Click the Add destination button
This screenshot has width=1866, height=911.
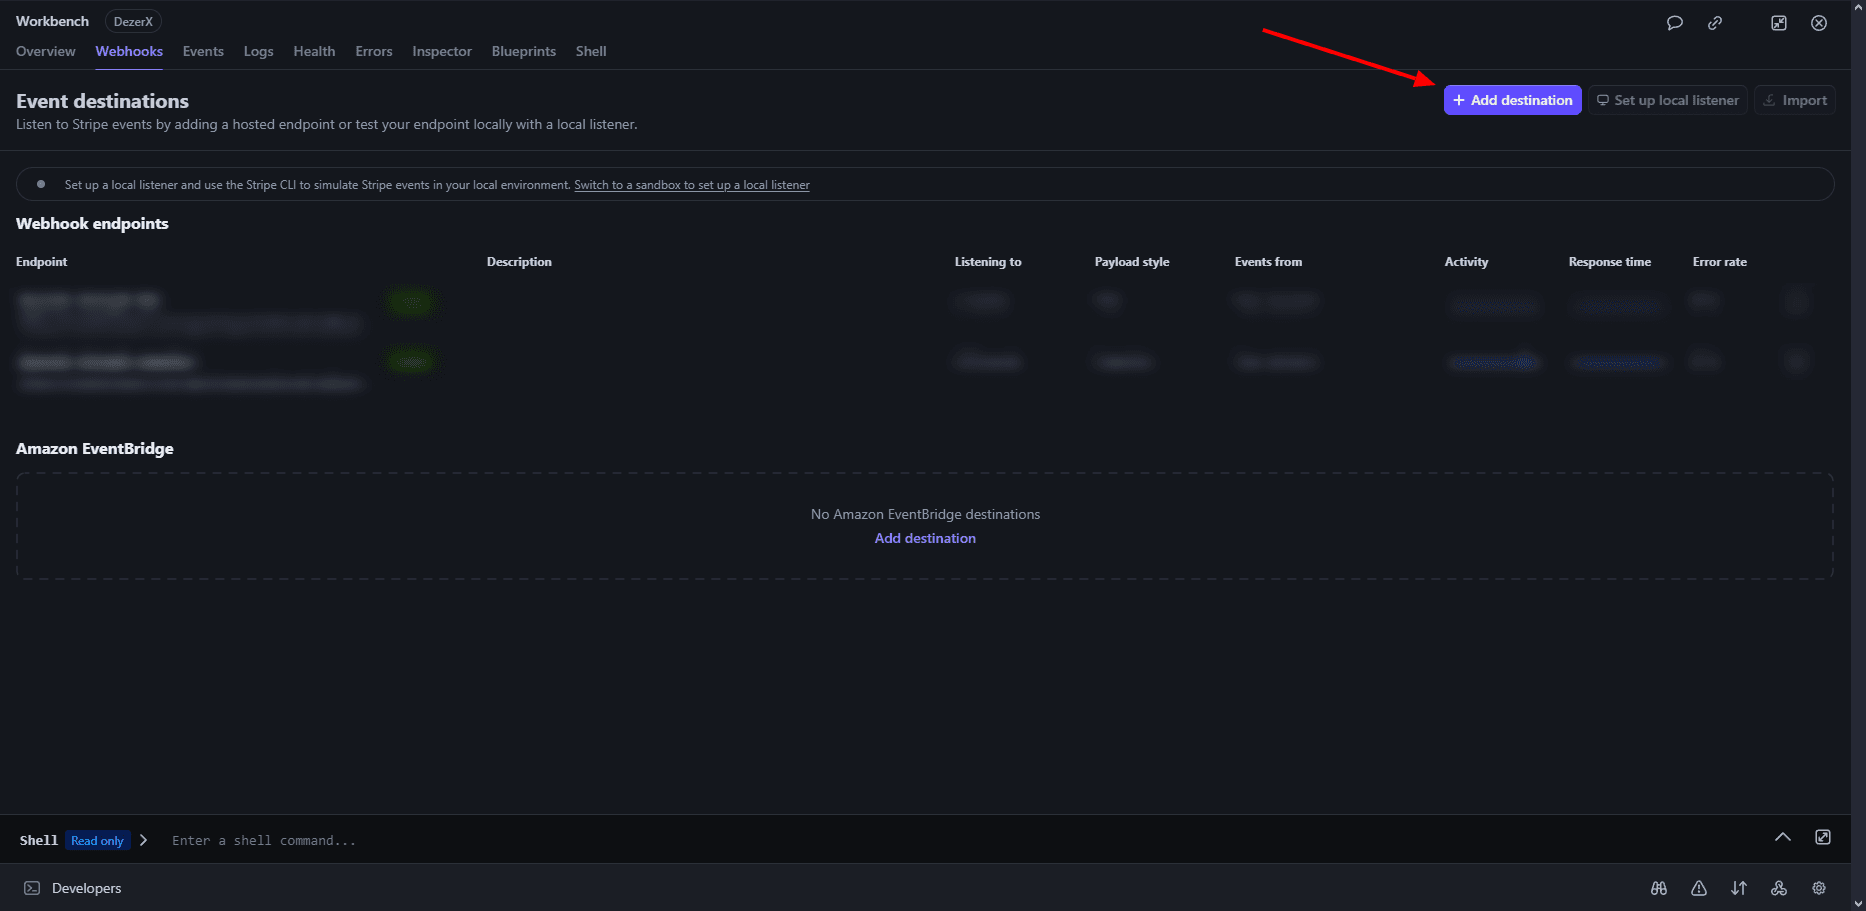pyautogui.click(x=1512, y=100)
